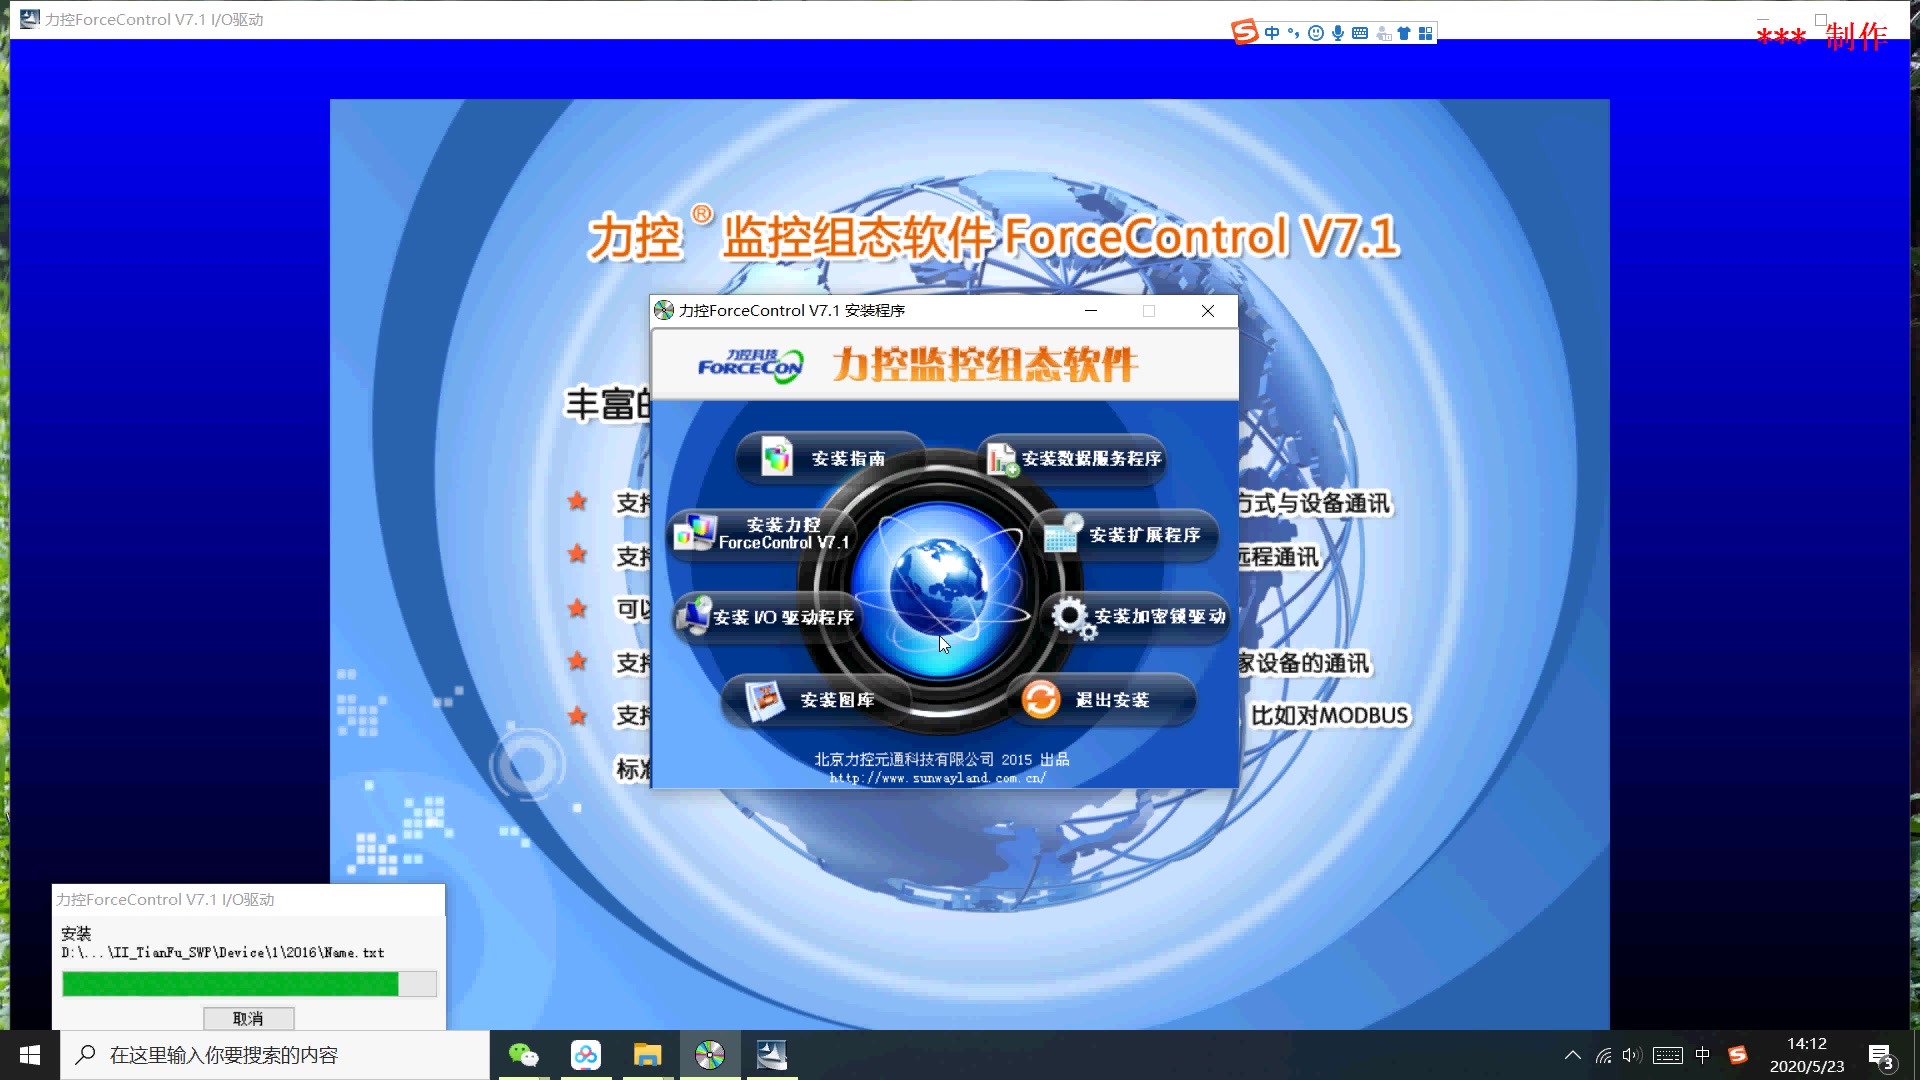Click the 安装加密锁驱动 gear icon

point(1071,616)
